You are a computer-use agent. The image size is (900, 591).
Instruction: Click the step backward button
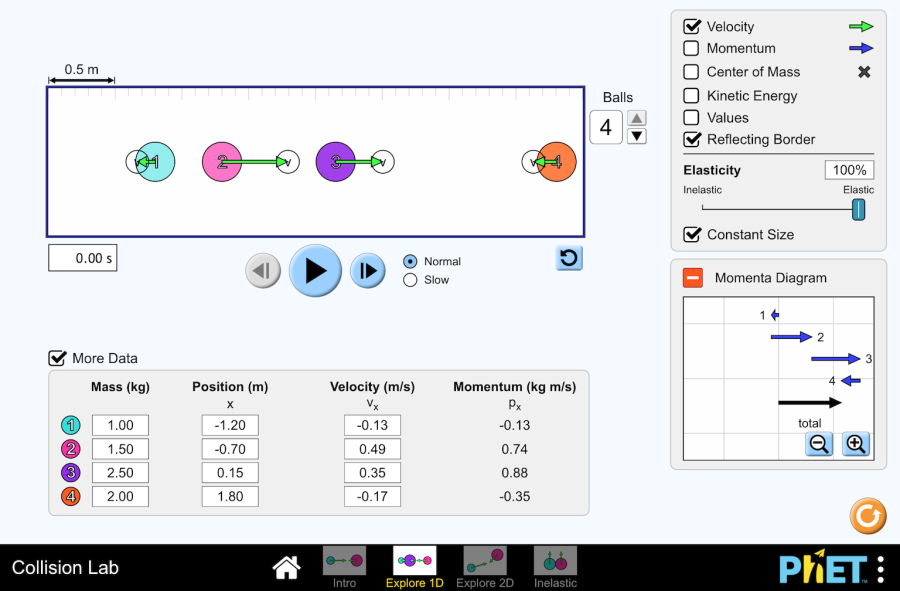coord(263,270)
